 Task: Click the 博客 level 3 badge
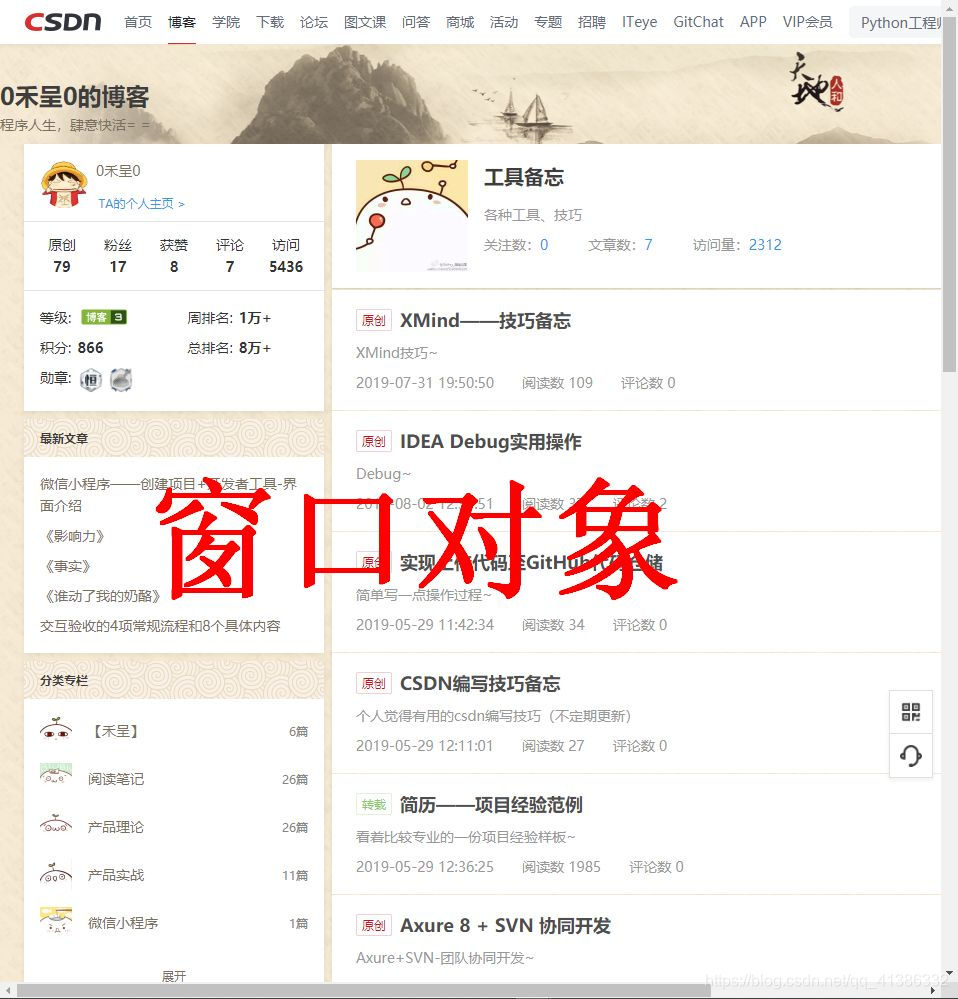[x=104, y=317]
